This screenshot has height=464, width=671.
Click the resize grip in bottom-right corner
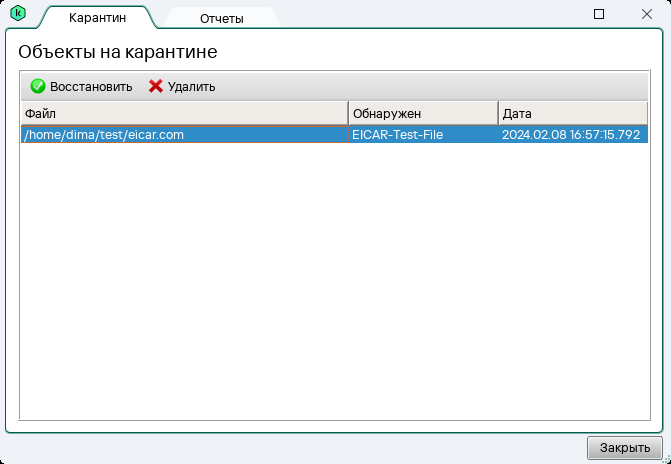(664, 457)
